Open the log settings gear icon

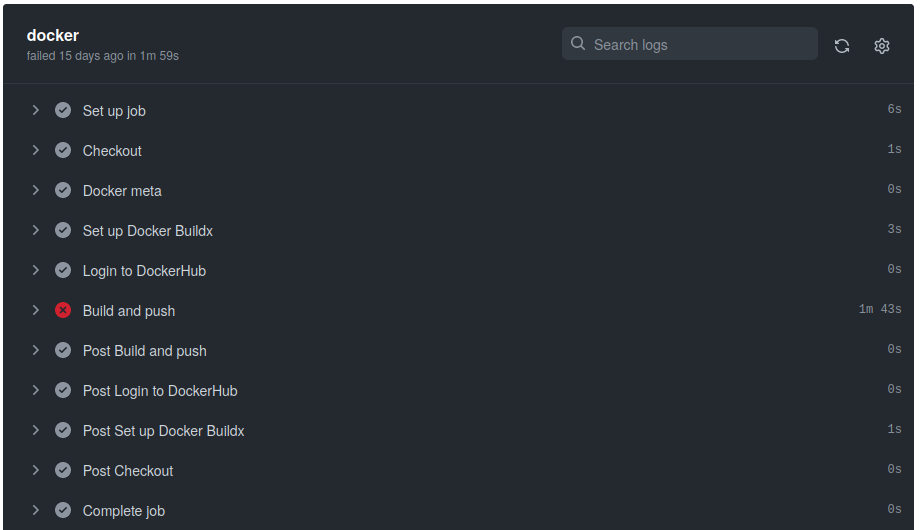tap(881, 45)
